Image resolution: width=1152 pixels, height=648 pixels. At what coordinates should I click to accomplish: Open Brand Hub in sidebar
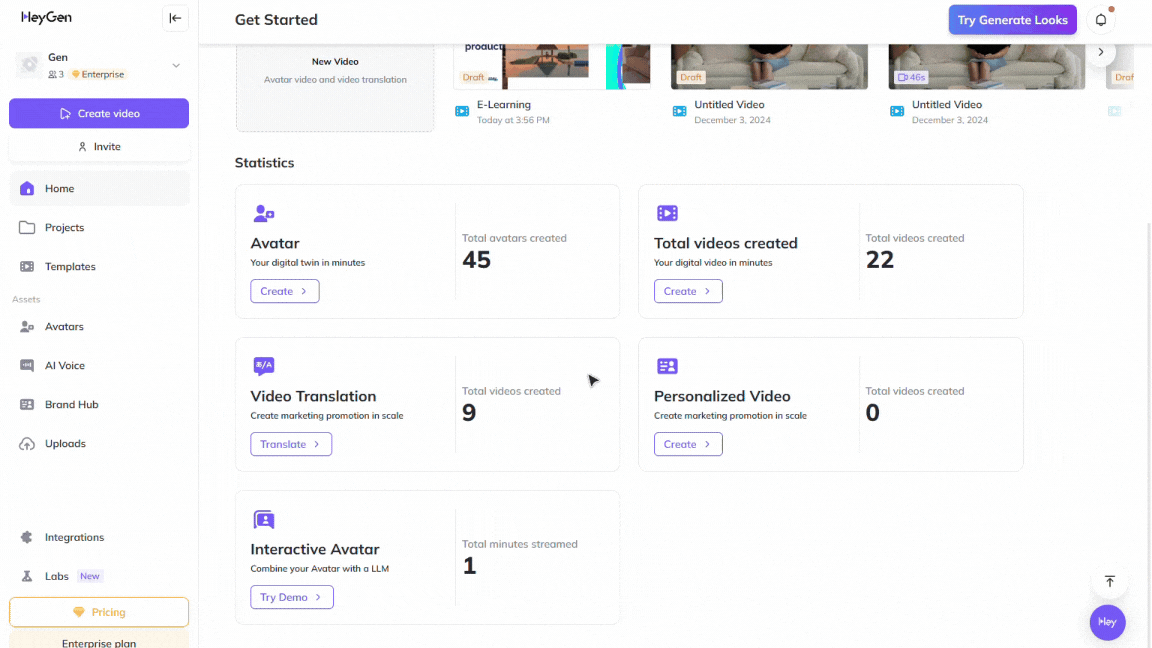pos(99,405)
